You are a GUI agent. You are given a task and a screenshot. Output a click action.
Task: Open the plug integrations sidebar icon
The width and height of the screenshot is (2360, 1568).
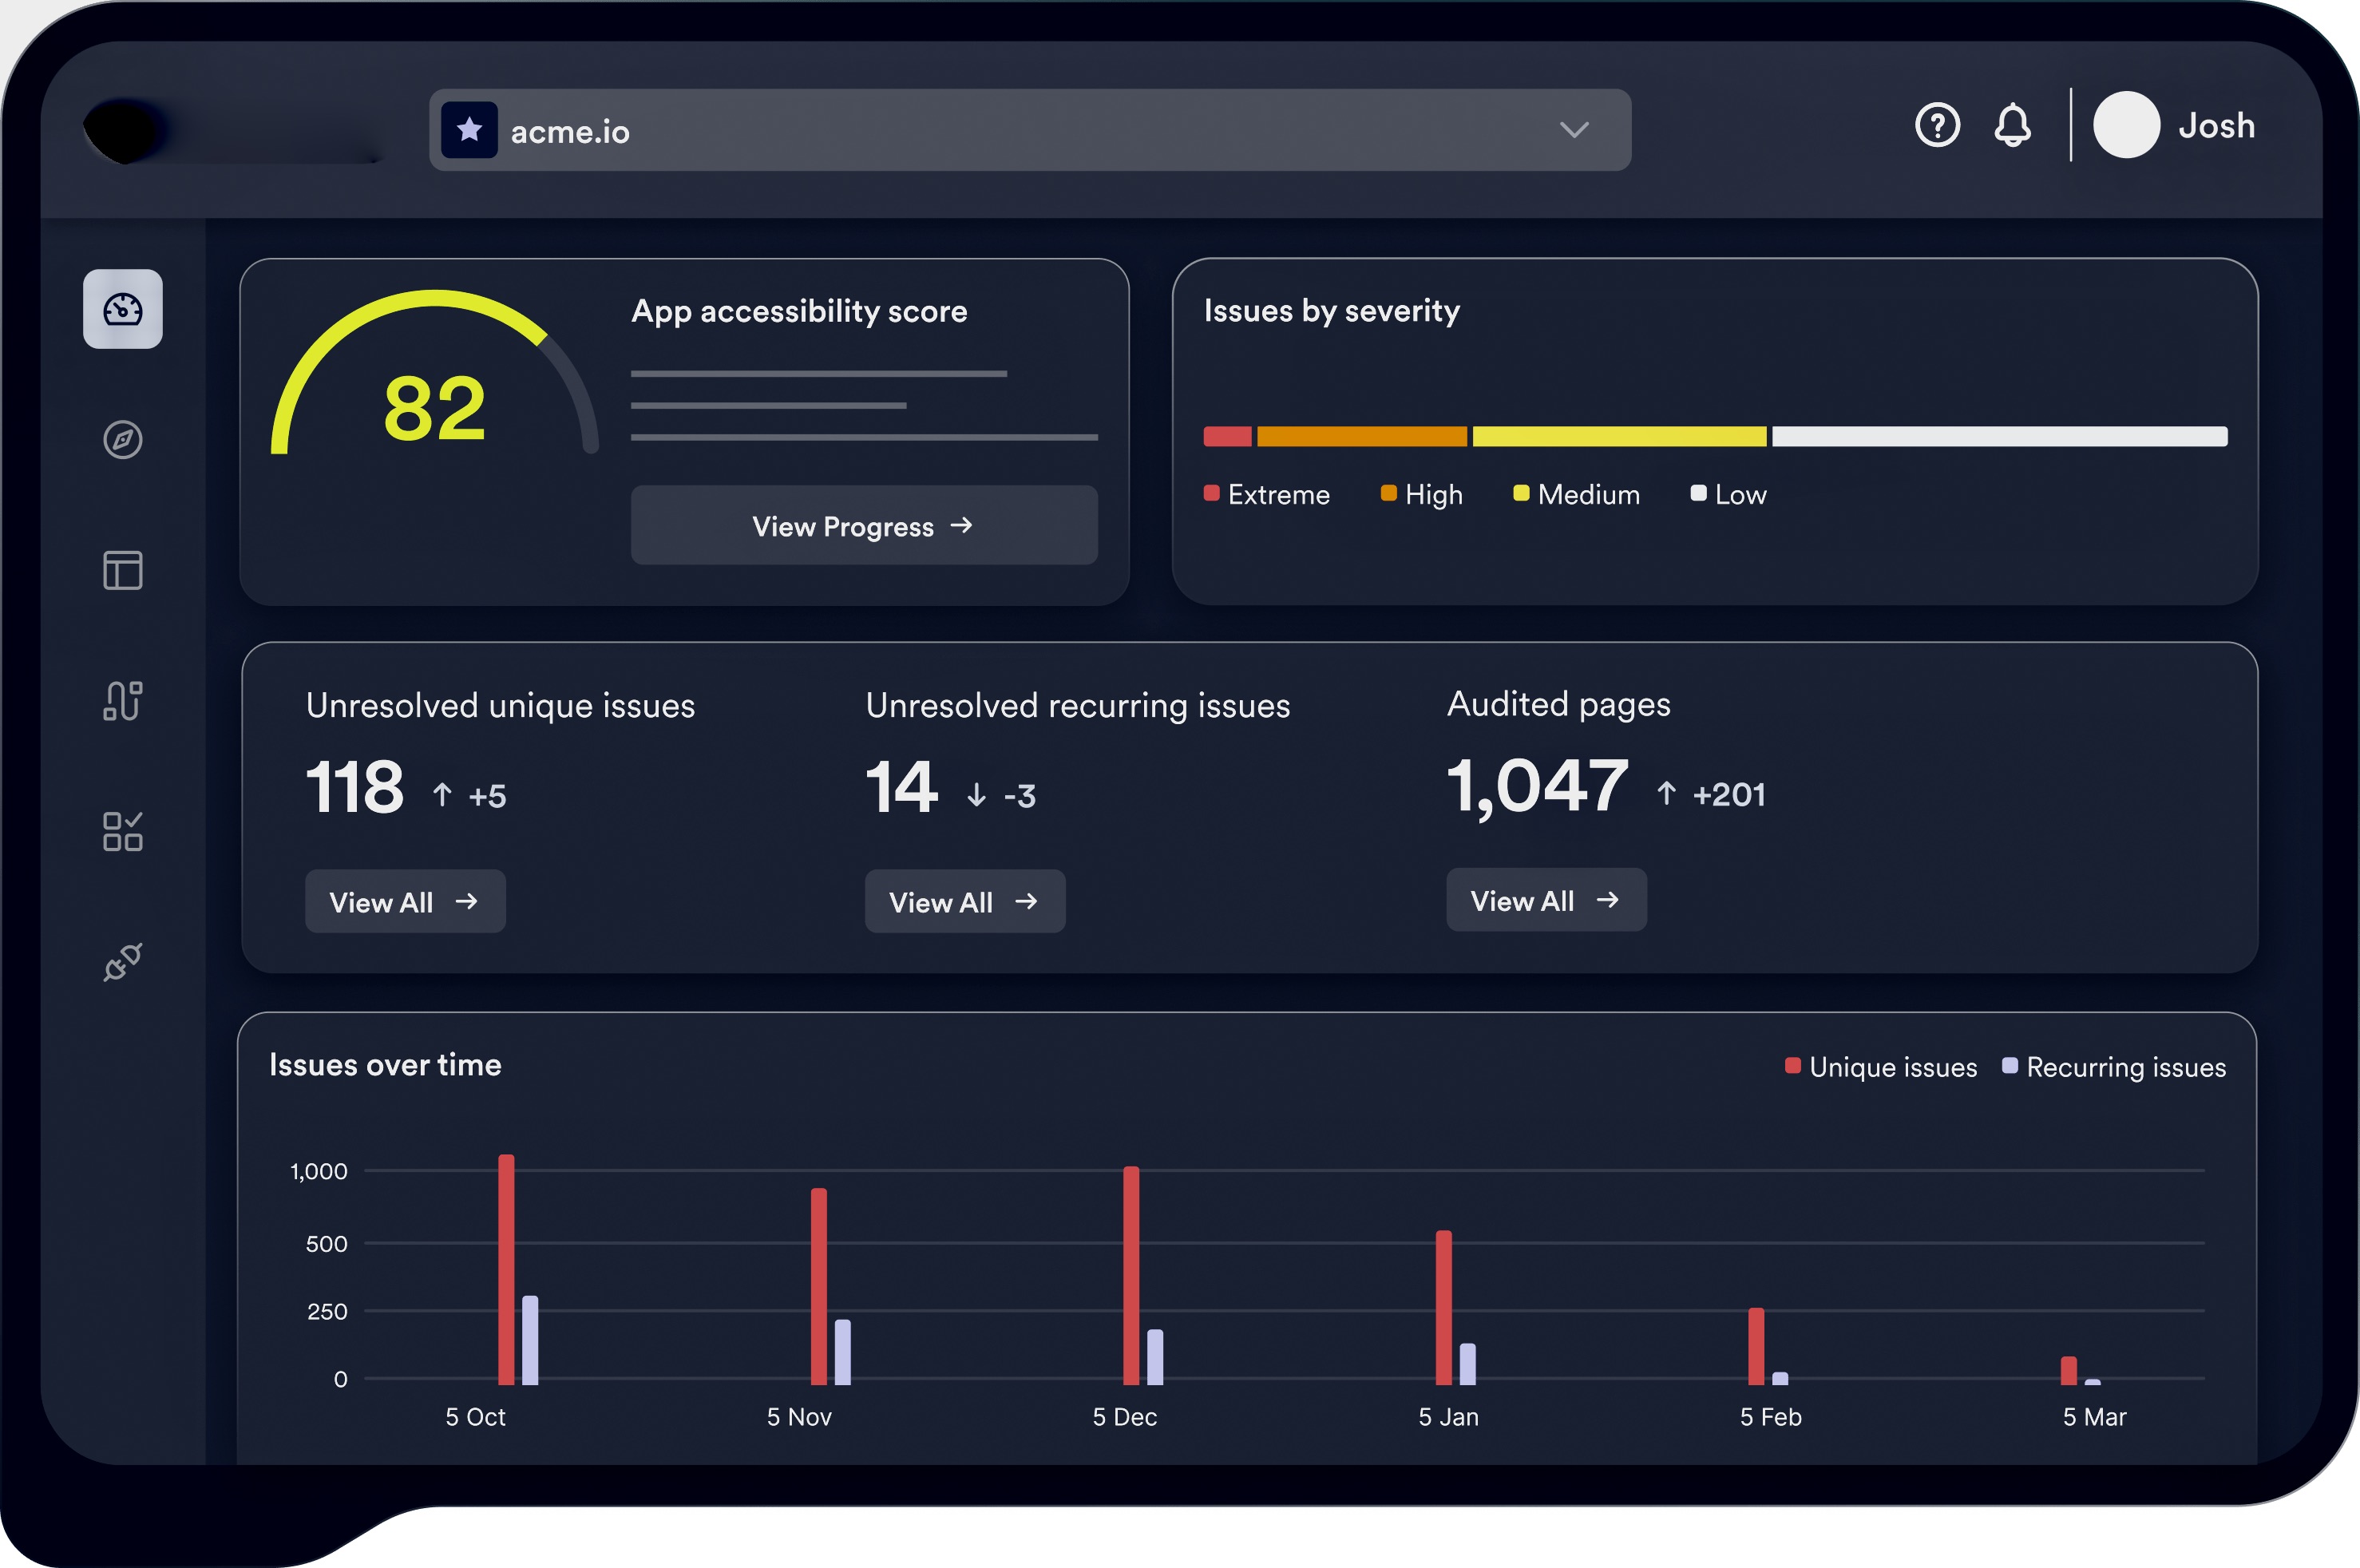pyautogui.click(x=122, y=962)
